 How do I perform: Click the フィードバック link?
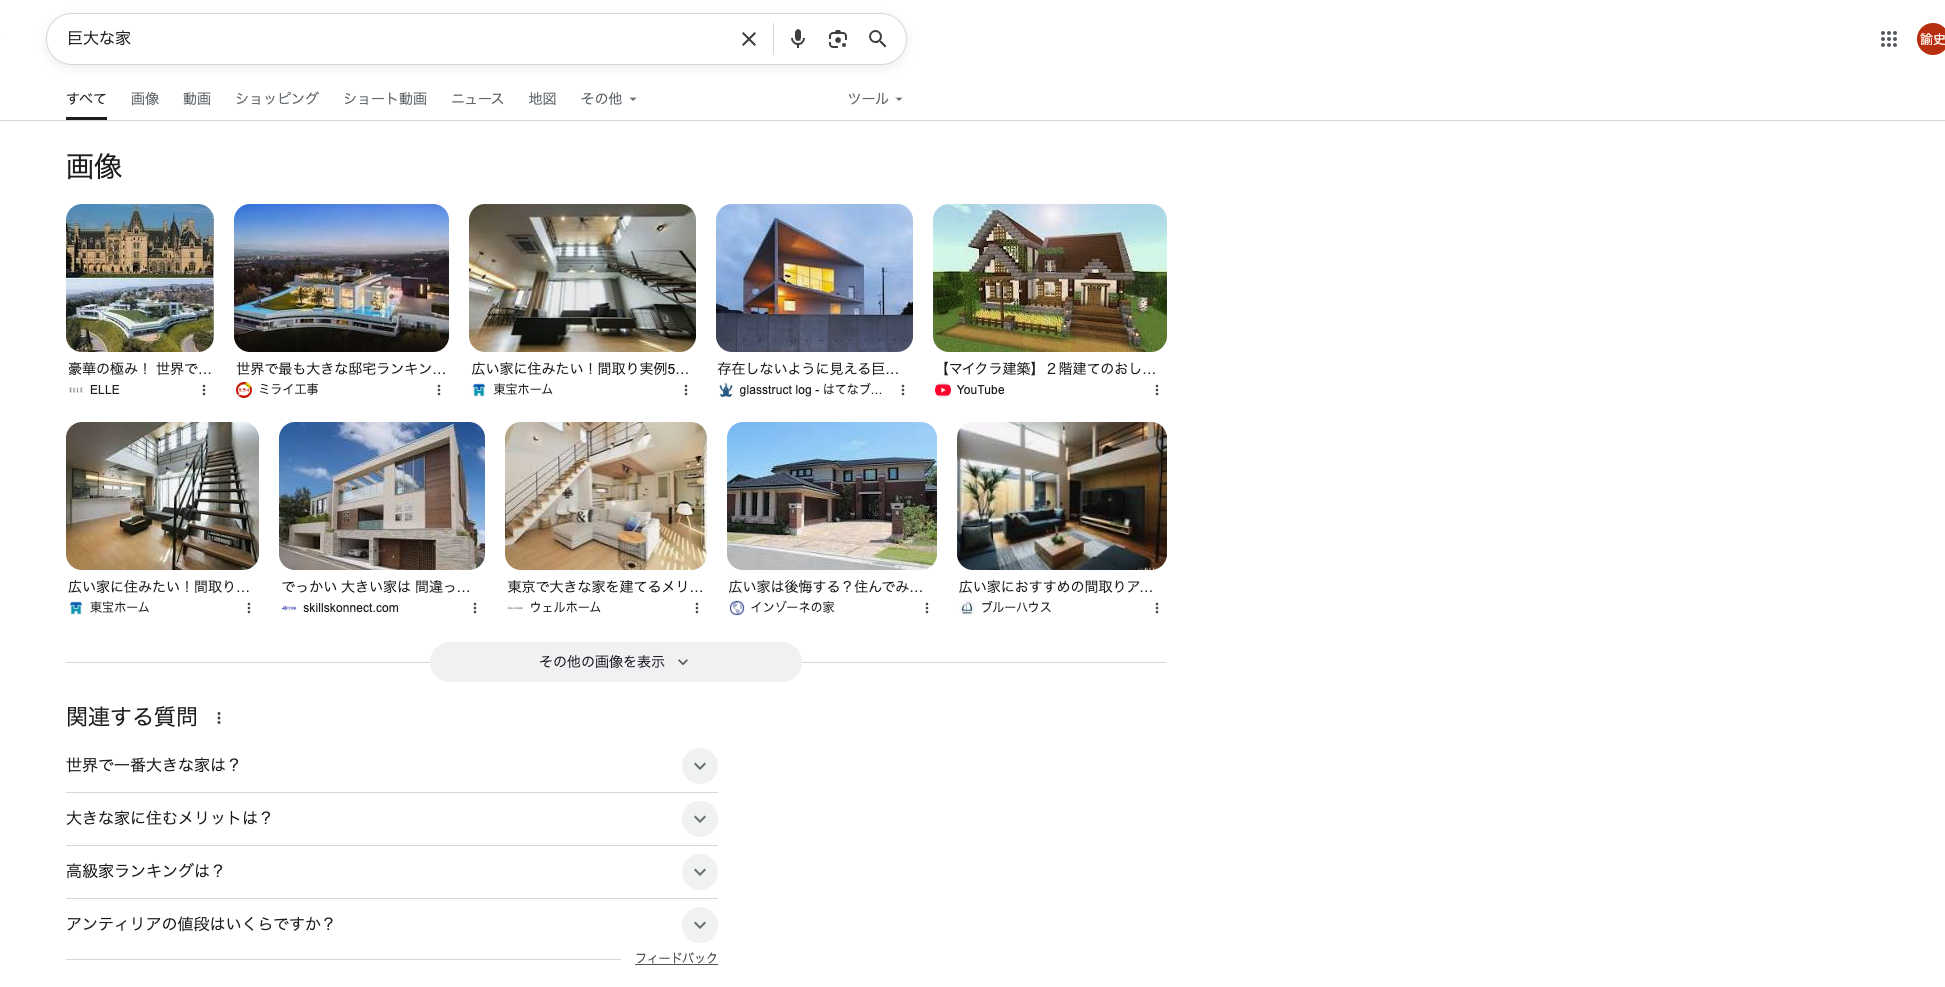pyautogui.click(x=676, y=958)
